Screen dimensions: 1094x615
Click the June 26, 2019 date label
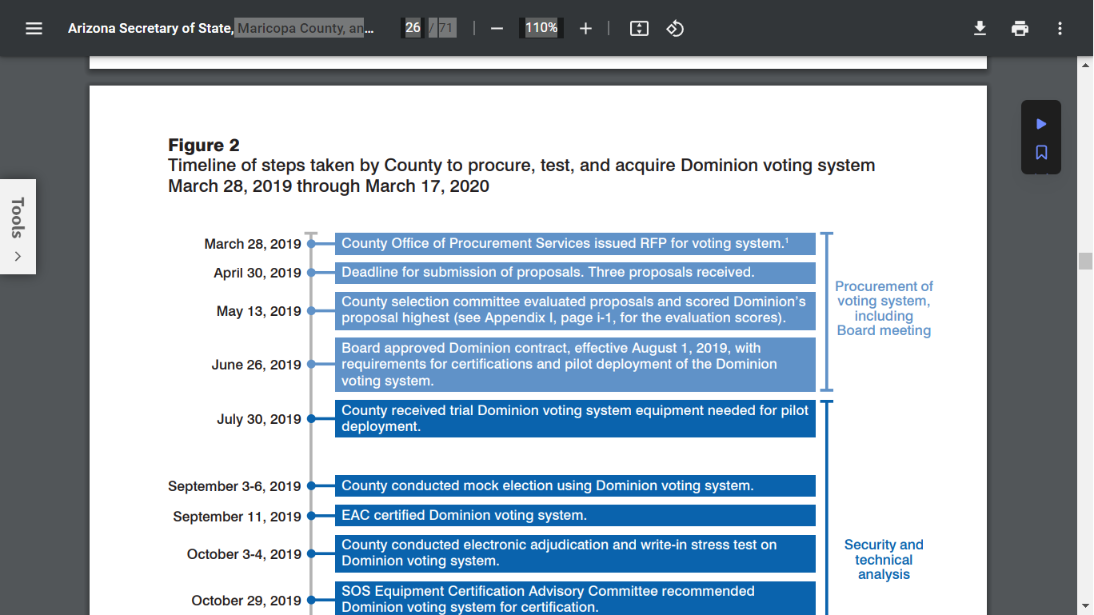point(256,365)
